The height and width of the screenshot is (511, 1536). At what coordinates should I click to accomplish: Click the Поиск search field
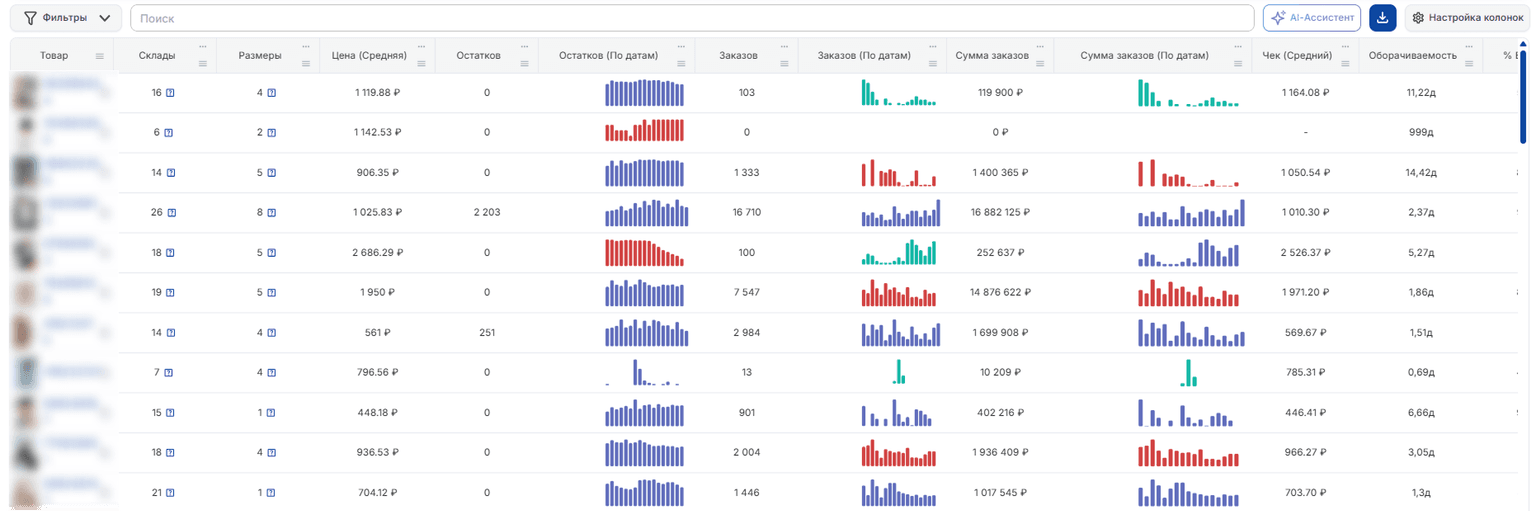tap(692, 18)
